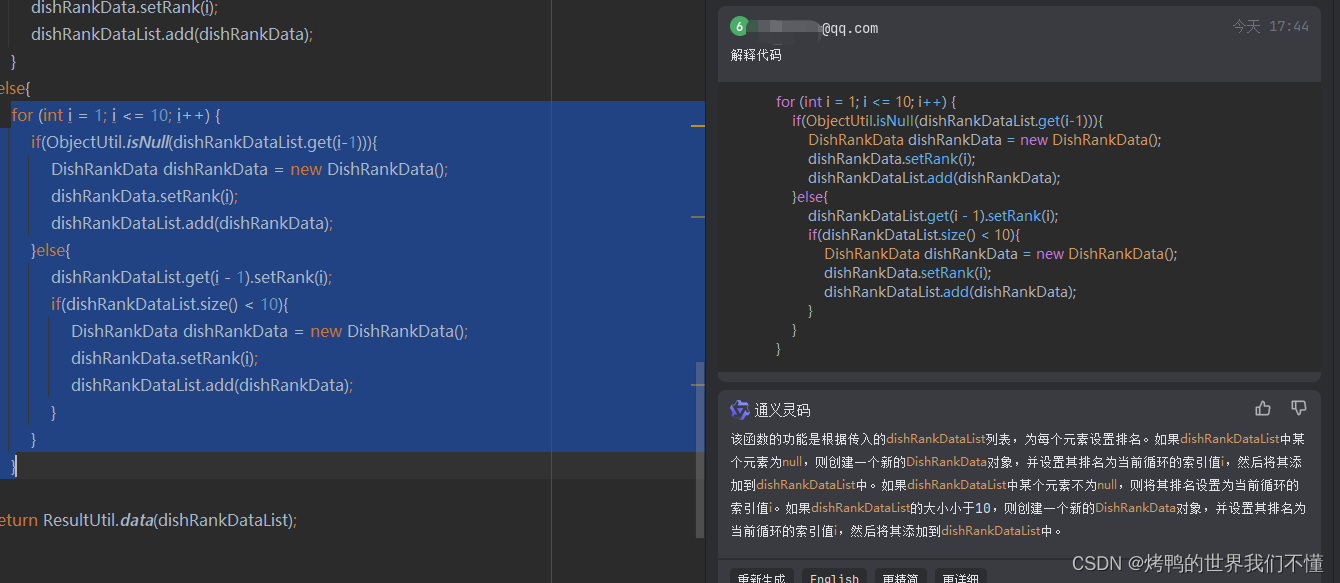1340x583 pixels.
Task: Click the size() < 10 line in the chat code block
Action: pyautogui.click(x=914, y=235)
